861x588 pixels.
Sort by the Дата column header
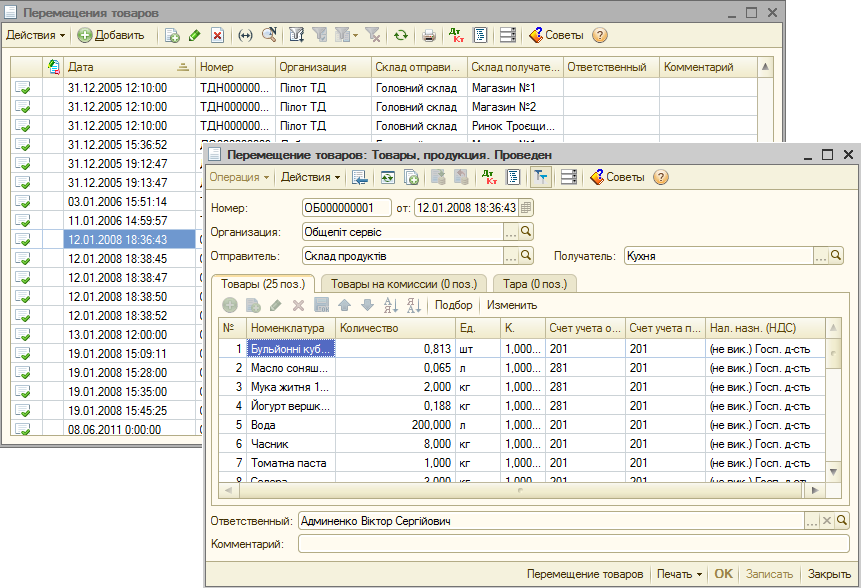click(x=129, y=67)
